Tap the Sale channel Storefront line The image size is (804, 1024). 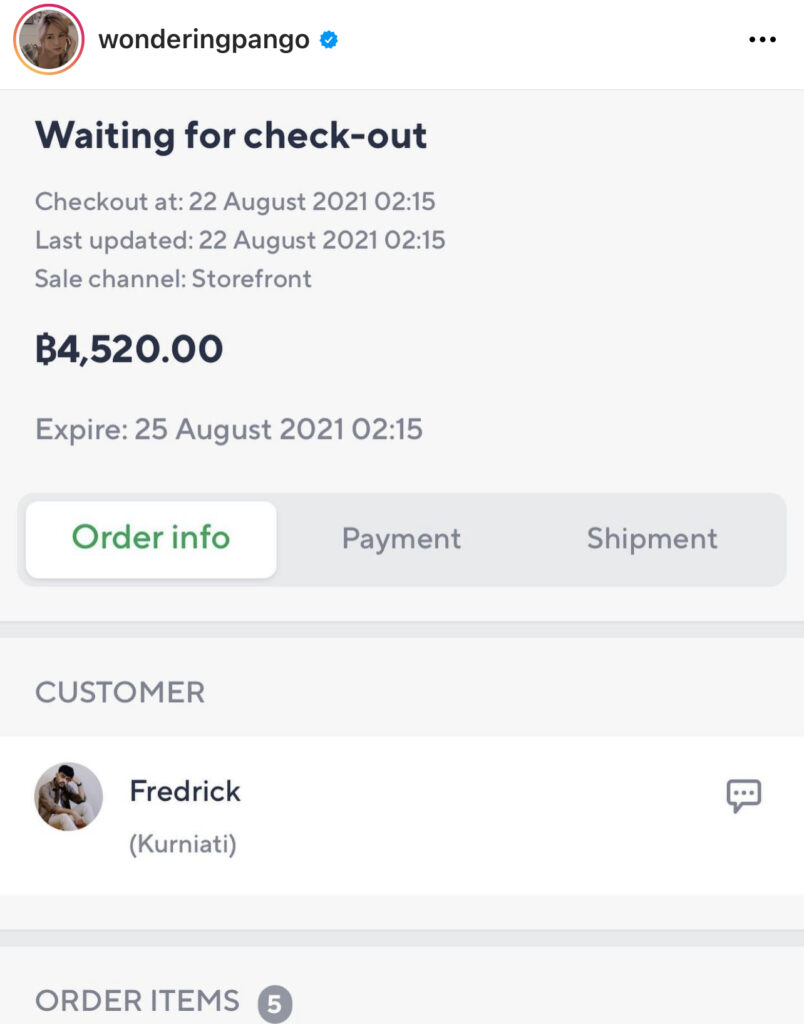173,279
